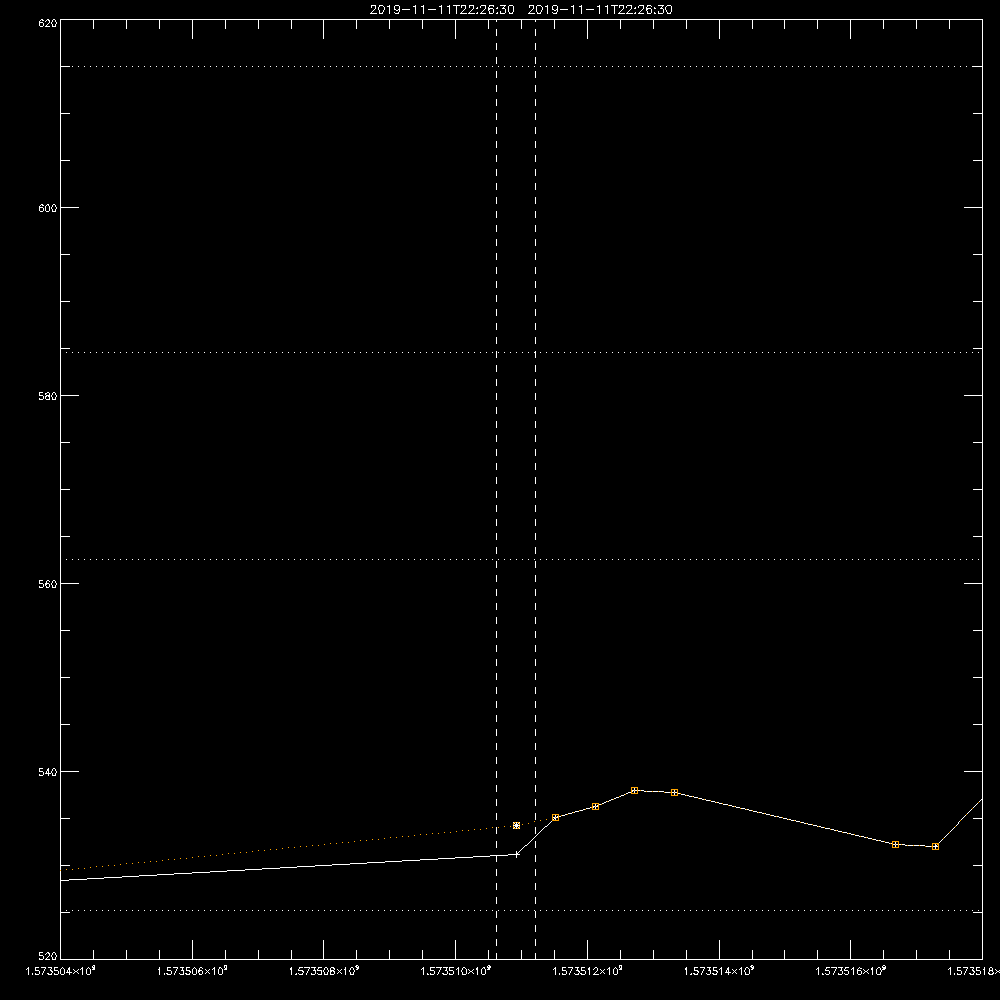This screenshot has height=1000, width=1000.
Task: Click the y-axis label 560
Action: (48, 584)
